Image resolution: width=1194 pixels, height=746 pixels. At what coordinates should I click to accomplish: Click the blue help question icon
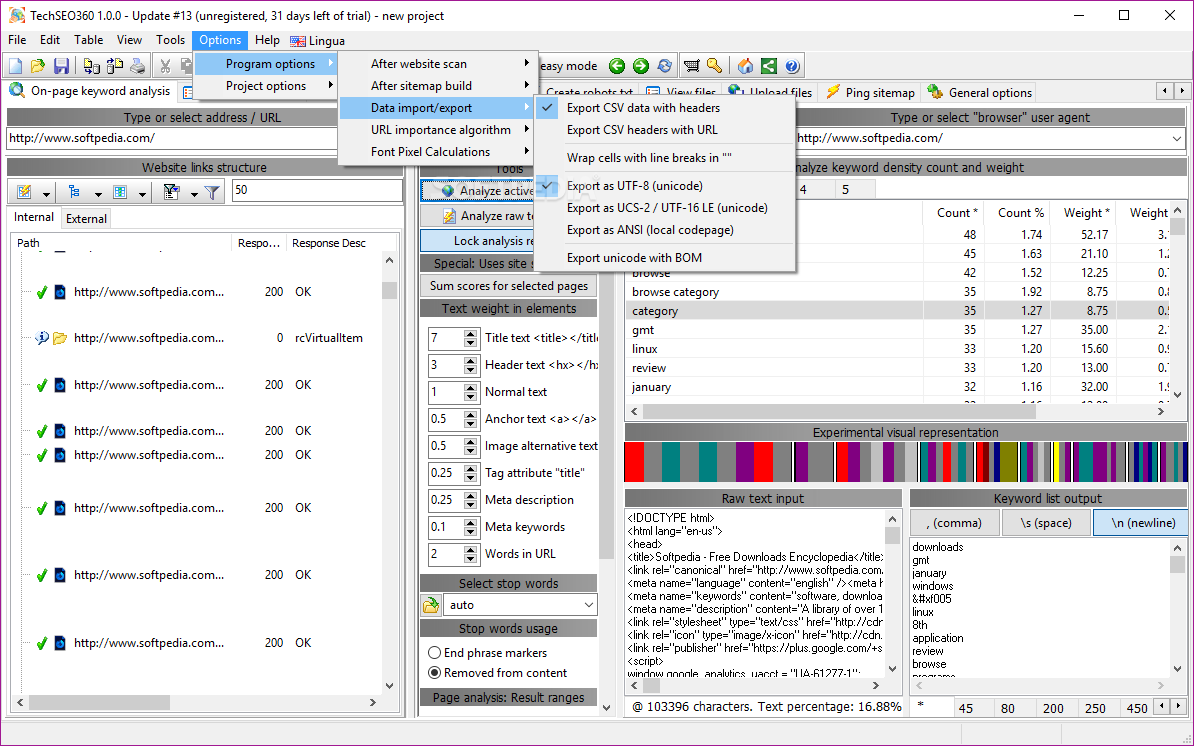(791, 66)
